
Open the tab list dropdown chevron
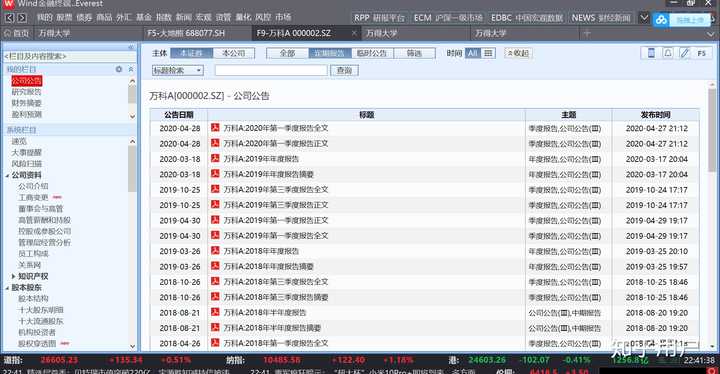click(710, 34)
